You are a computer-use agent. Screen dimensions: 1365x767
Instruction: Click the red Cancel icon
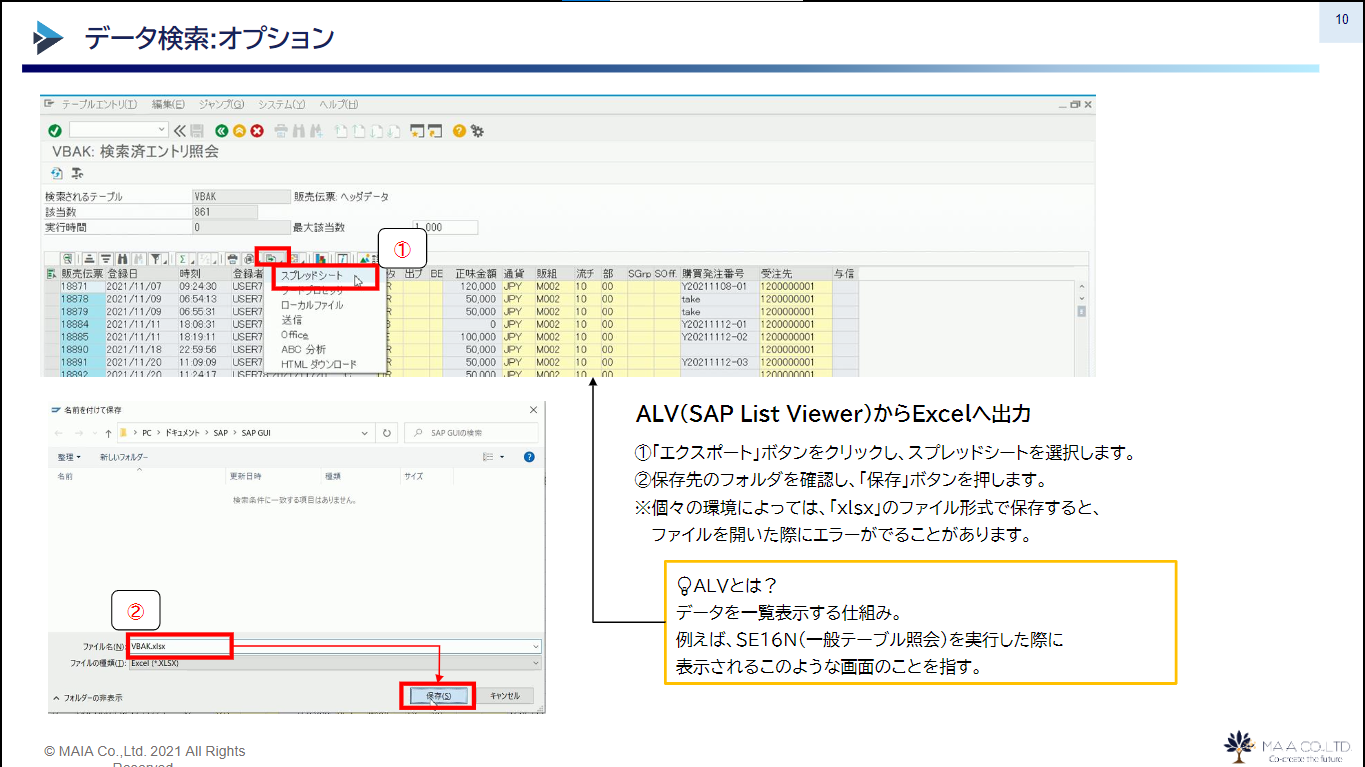coord(257,131)
